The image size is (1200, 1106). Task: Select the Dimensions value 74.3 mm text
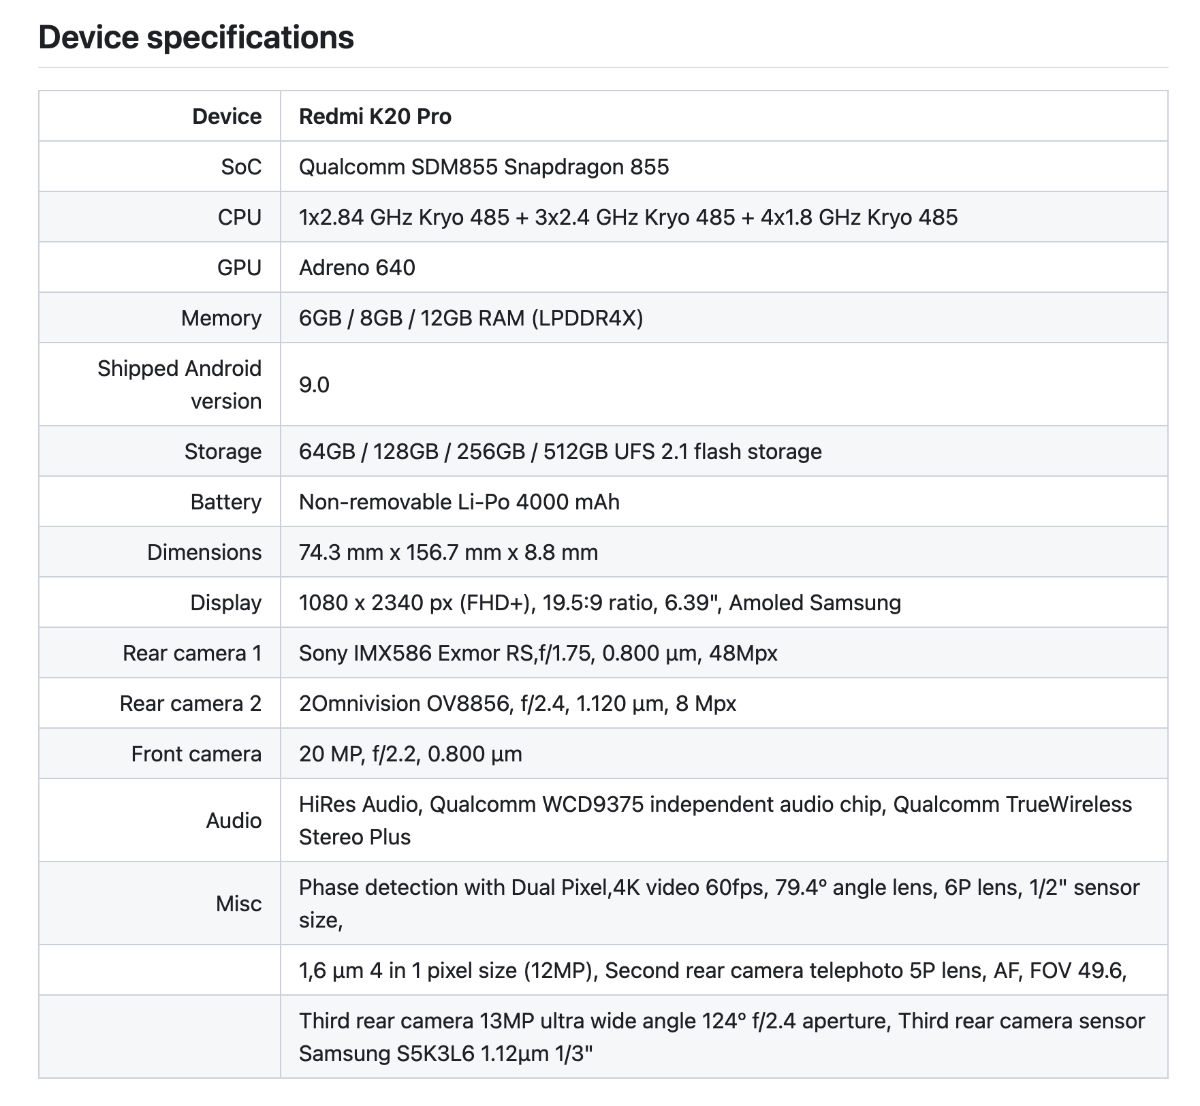pyautogui.click(x=448, y=552)
